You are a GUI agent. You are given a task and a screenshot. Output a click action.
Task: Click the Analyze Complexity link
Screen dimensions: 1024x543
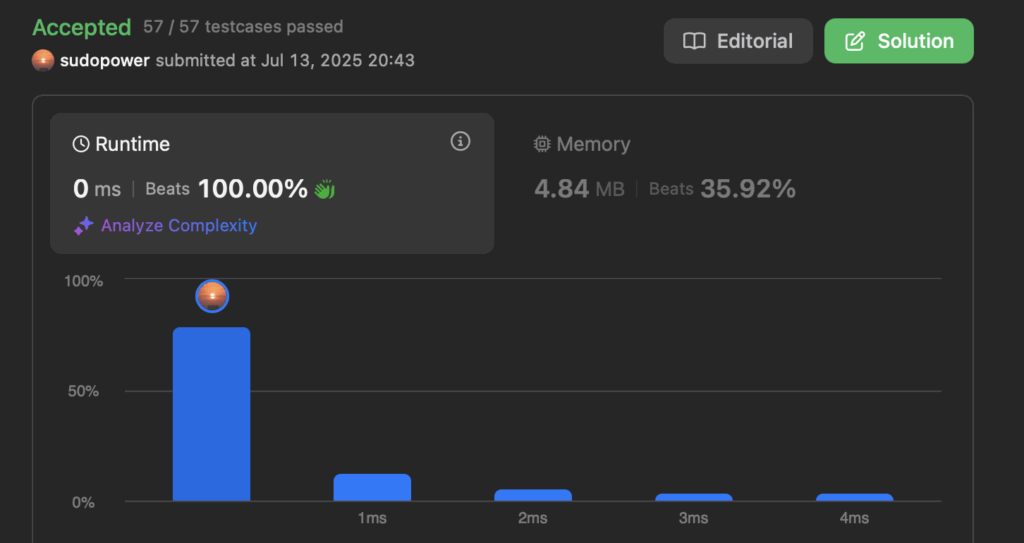click(179, 225)
